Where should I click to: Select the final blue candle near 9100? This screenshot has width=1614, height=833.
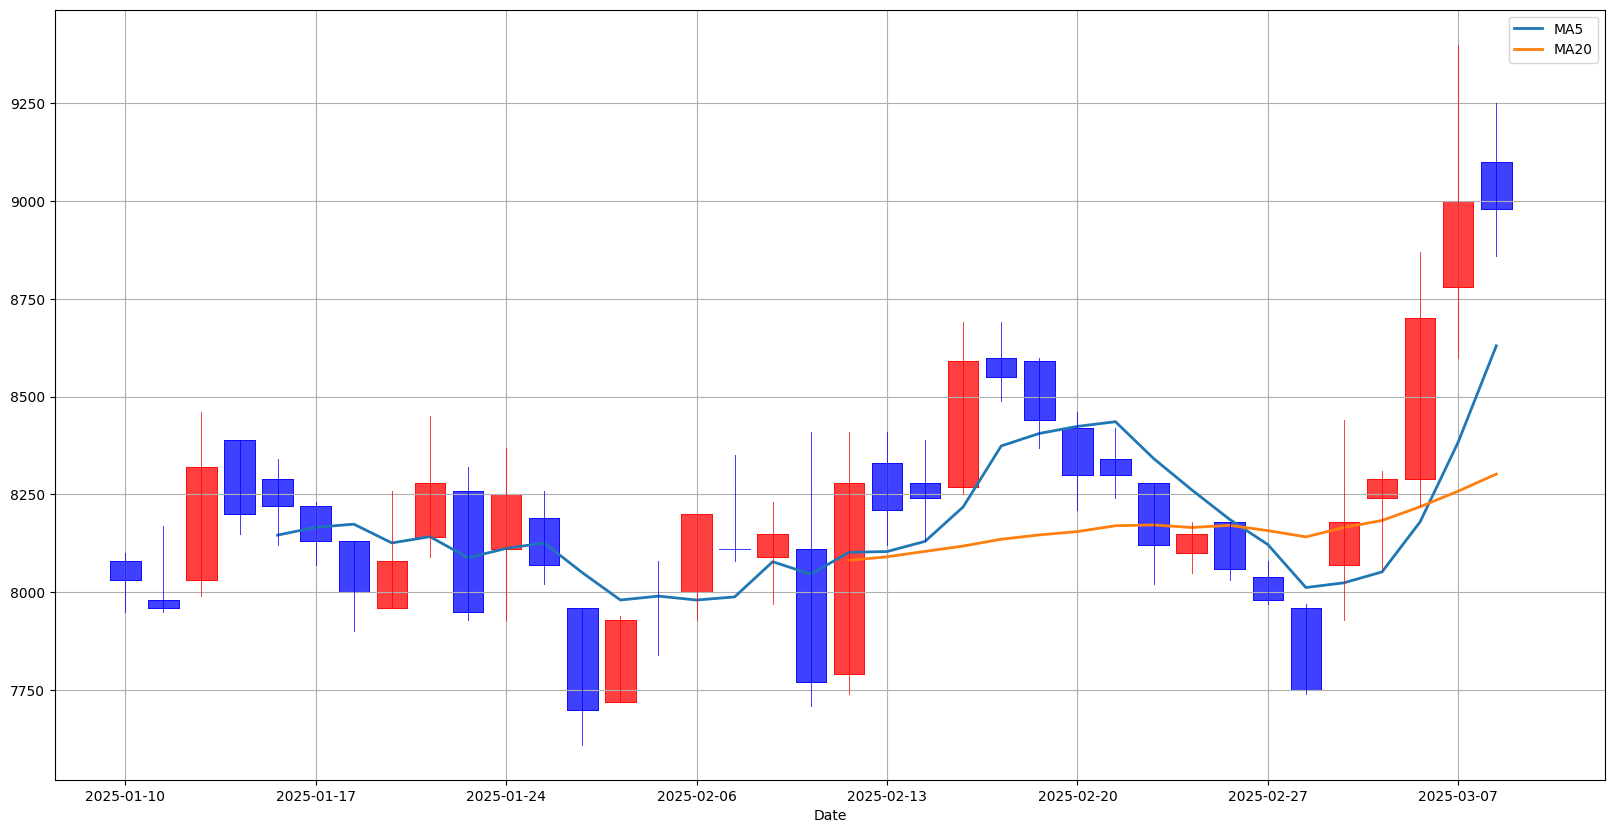(1496, 185)
